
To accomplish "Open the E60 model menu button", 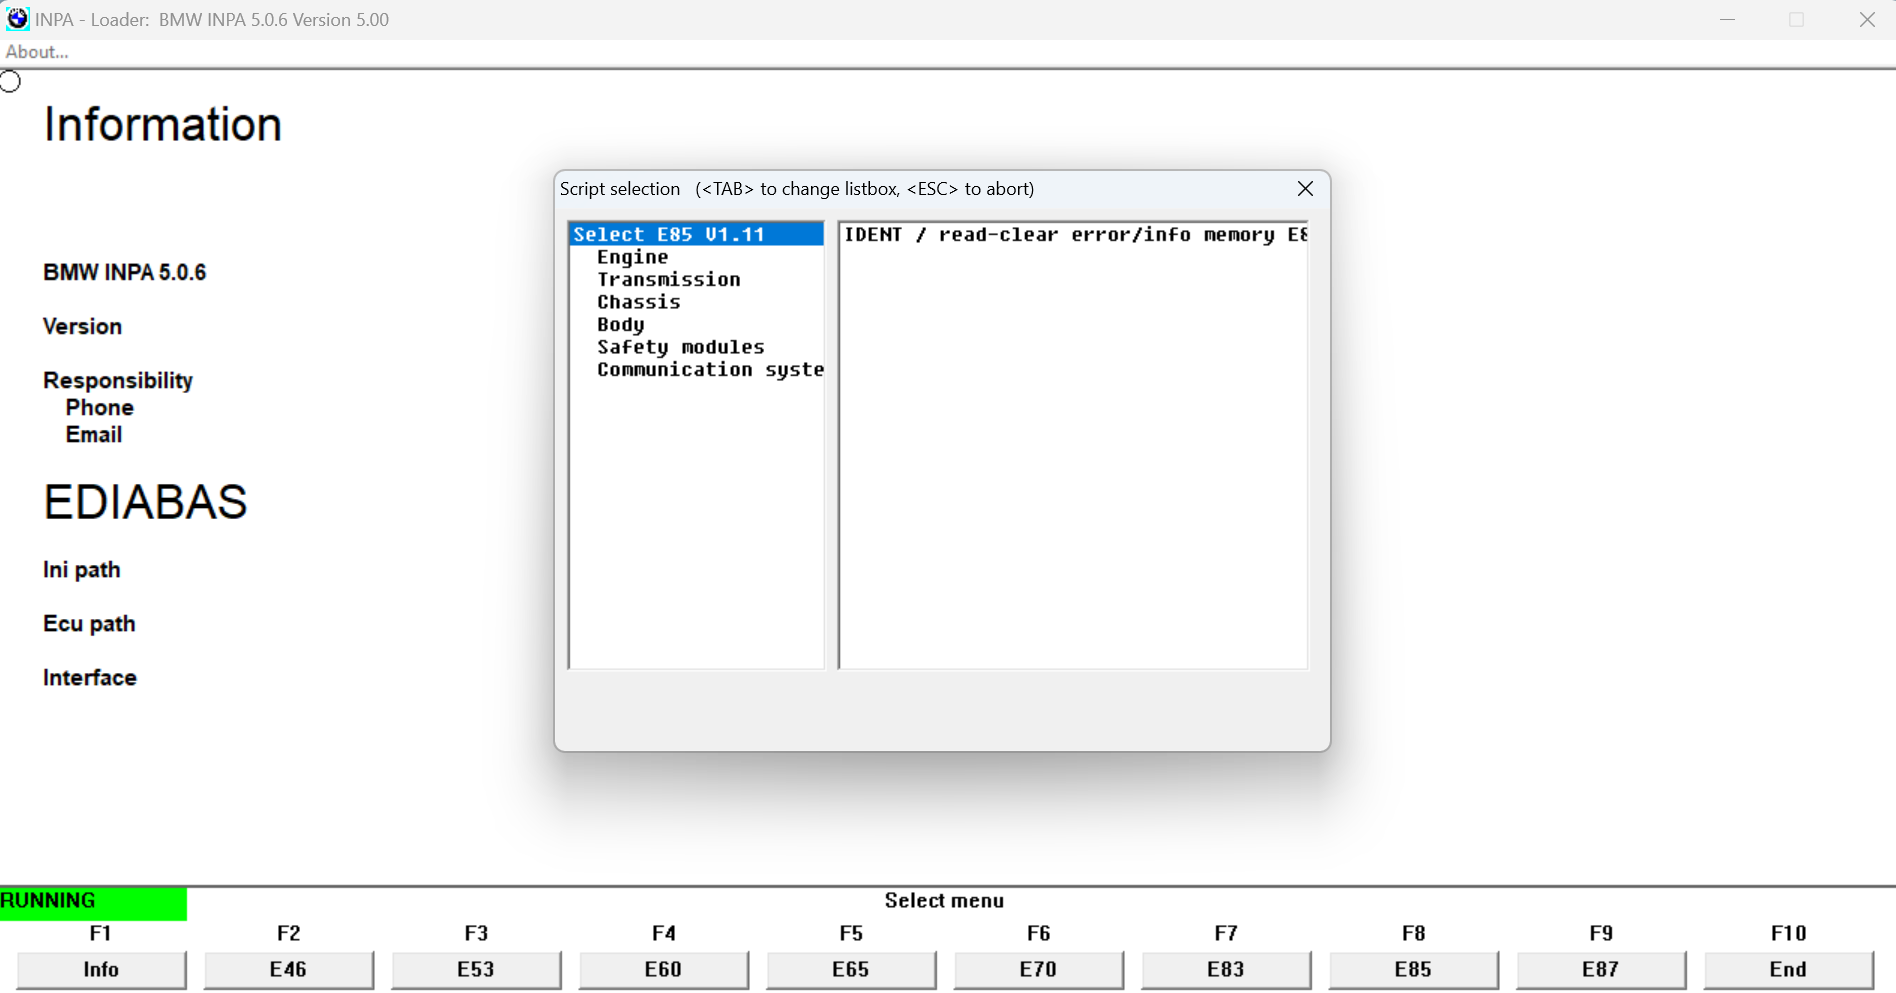I will pos(663,969).
